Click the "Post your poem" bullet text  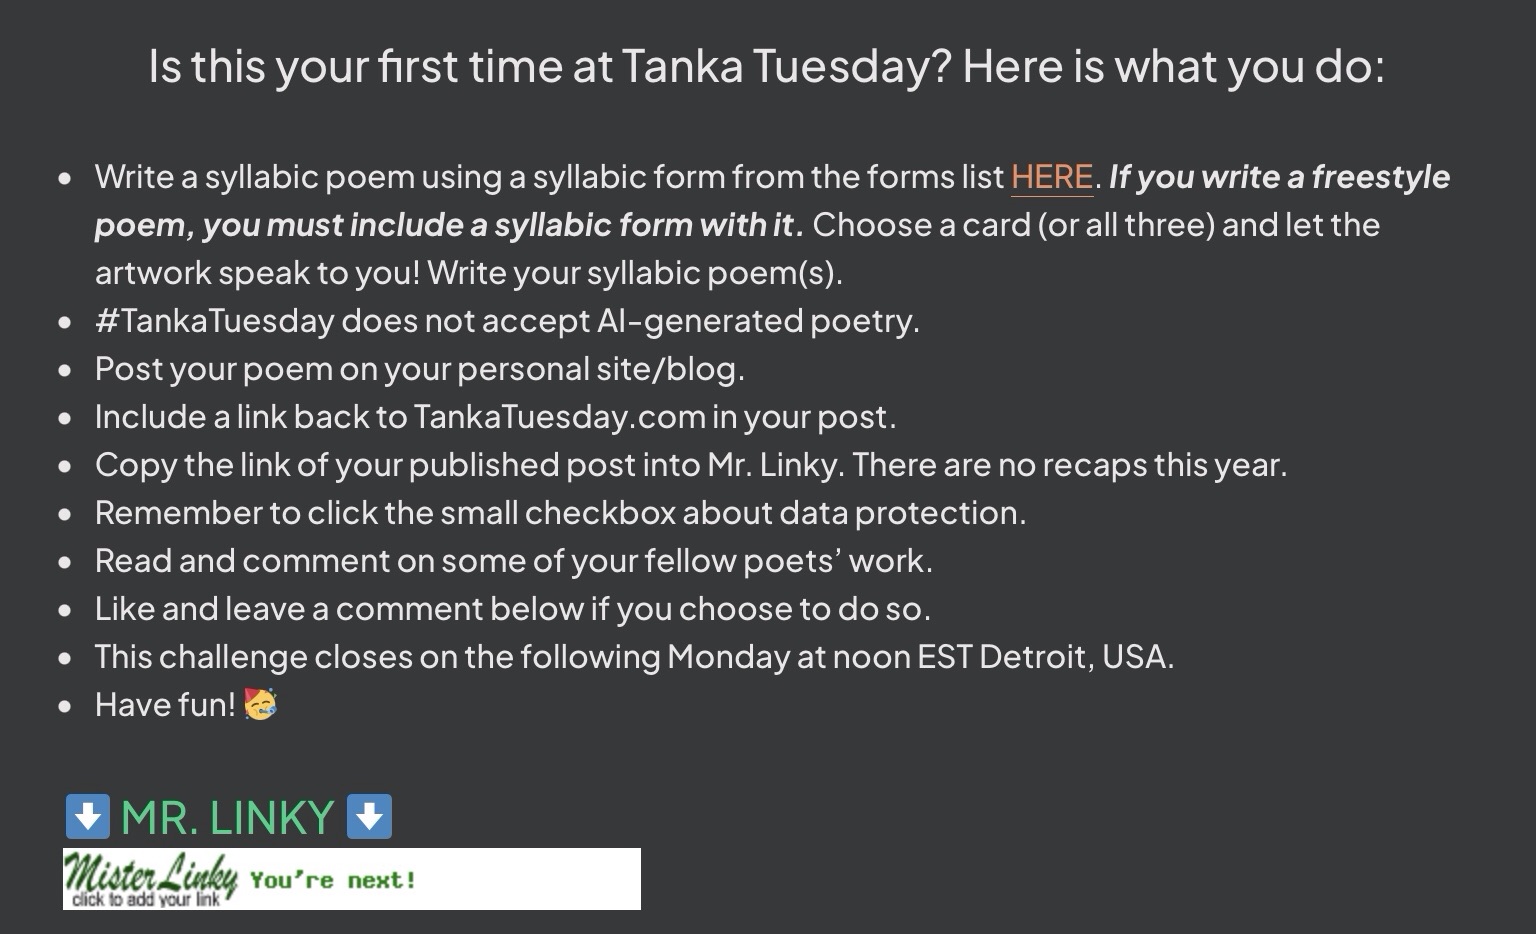[419, 369]
